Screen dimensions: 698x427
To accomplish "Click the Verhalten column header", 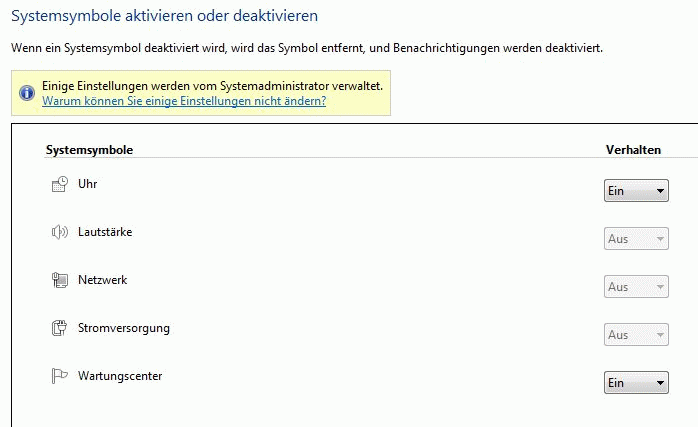I will [633, 150].
